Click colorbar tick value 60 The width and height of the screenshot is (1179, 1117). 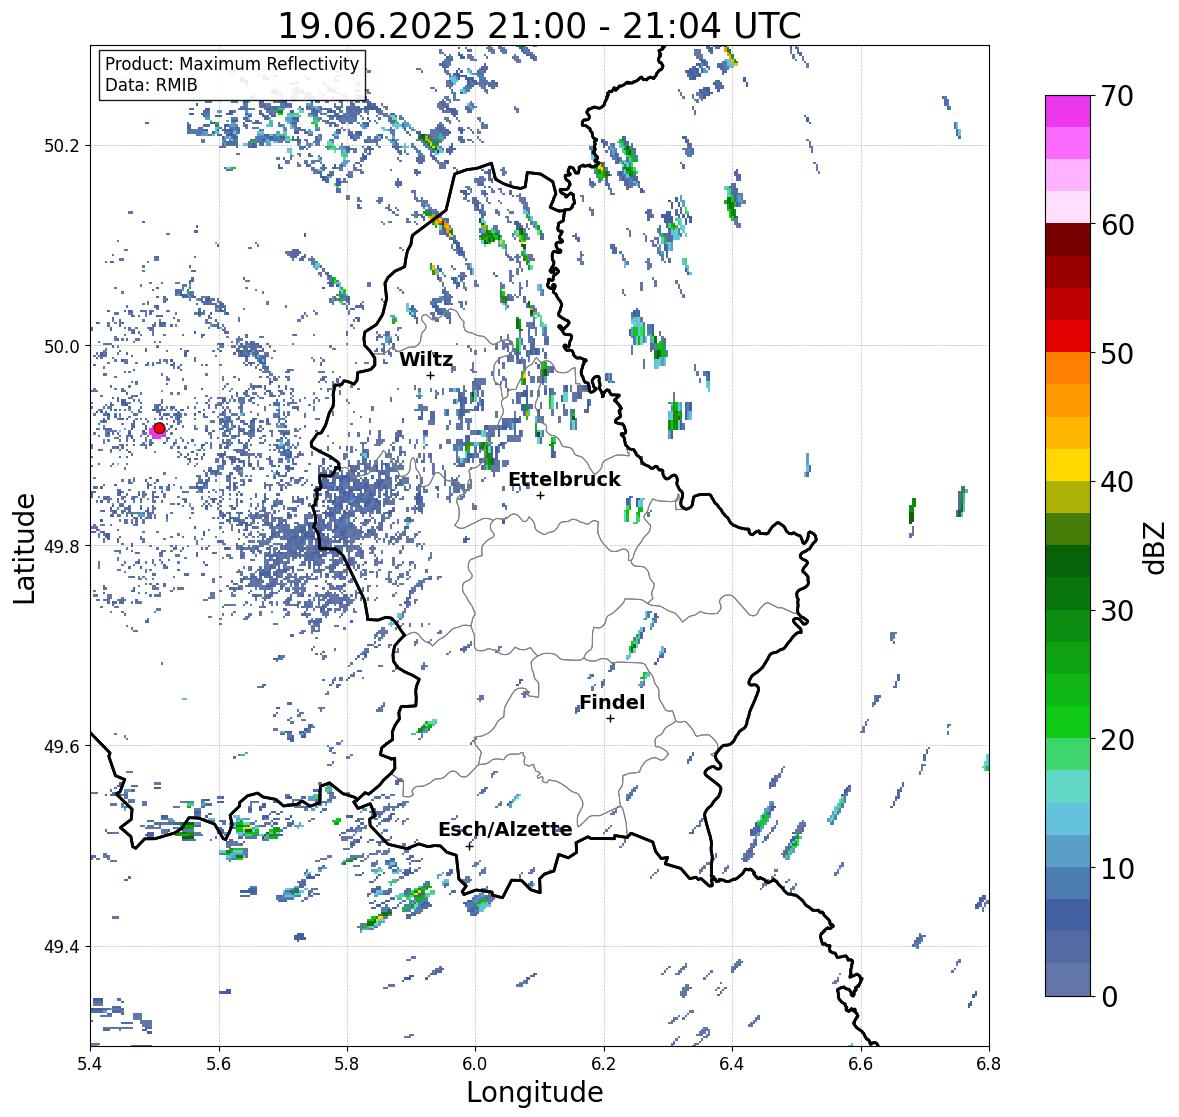1117,225
